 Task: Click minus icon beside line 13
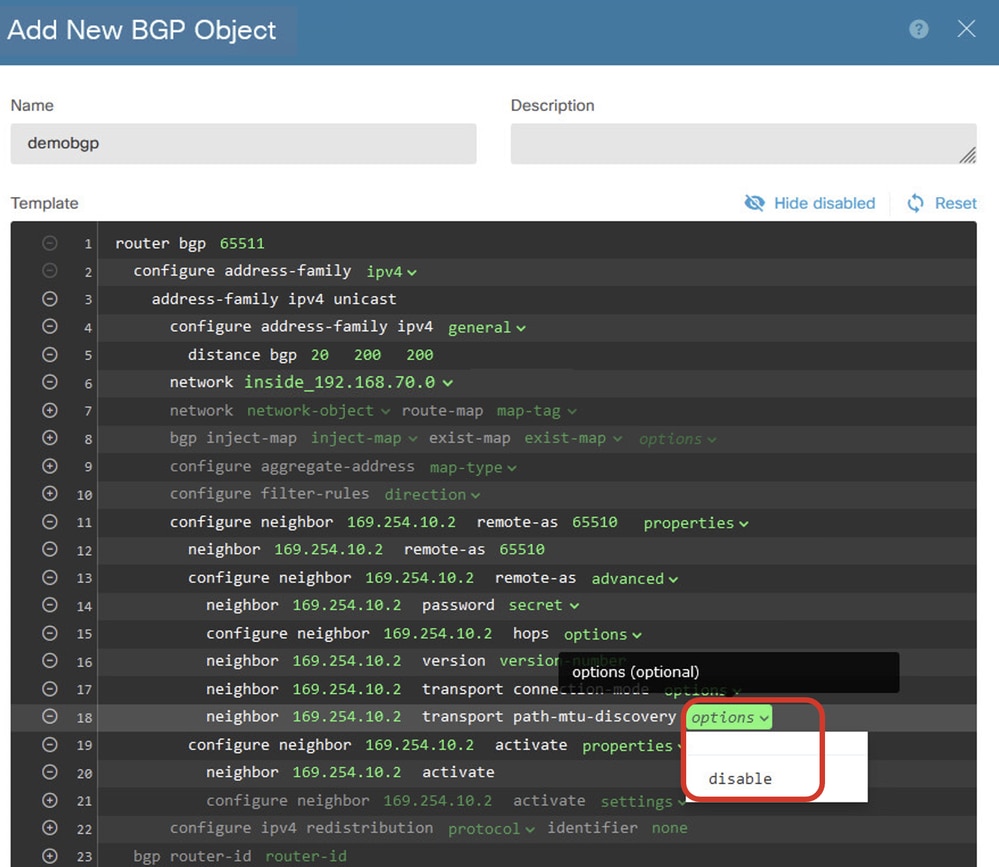tap(50, 577)
